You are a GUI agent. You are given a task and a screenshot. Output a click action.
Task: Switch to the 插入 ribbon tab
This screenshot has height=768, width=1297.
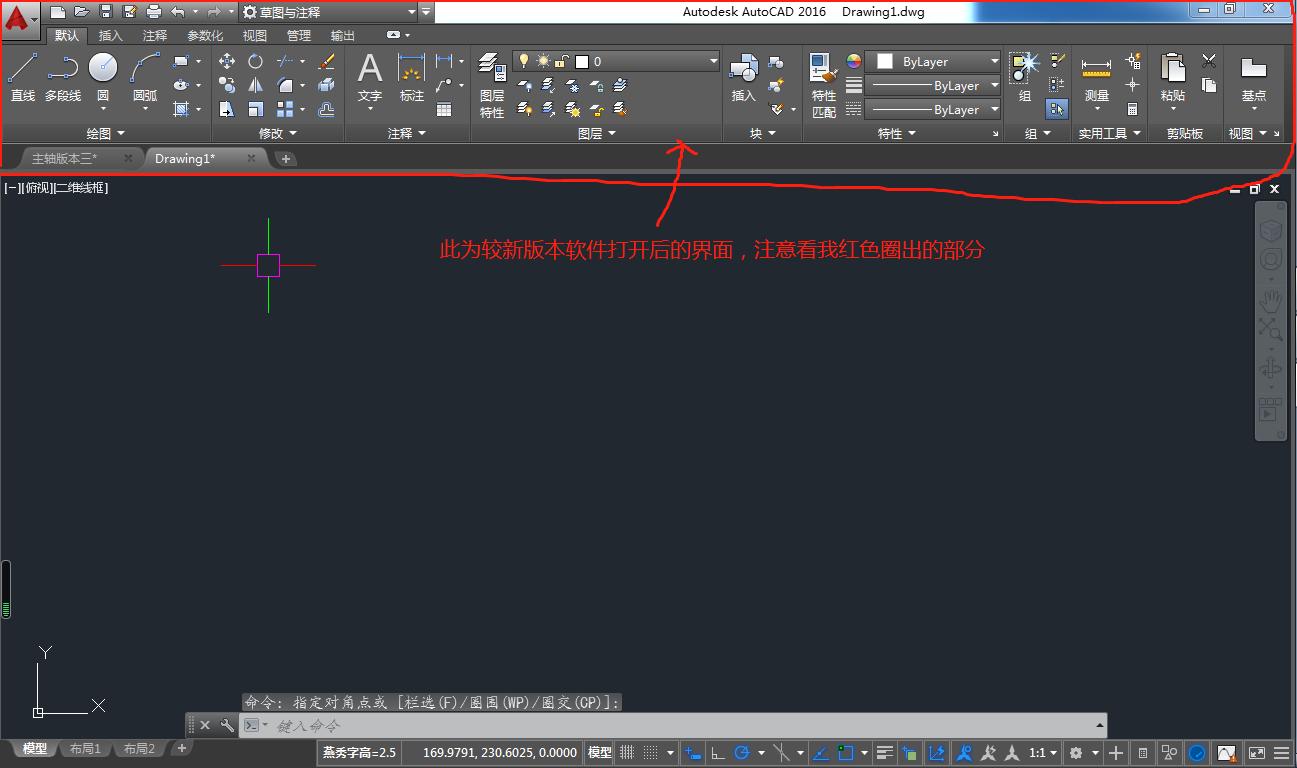pyautogui.click(x=111, y=35)
